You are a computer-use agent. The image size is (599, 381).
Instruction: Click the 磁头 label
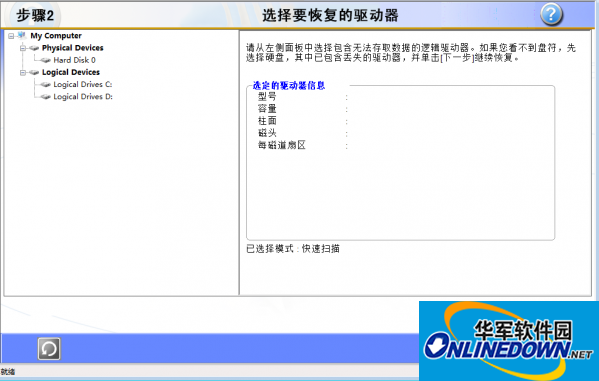(267, 133)
